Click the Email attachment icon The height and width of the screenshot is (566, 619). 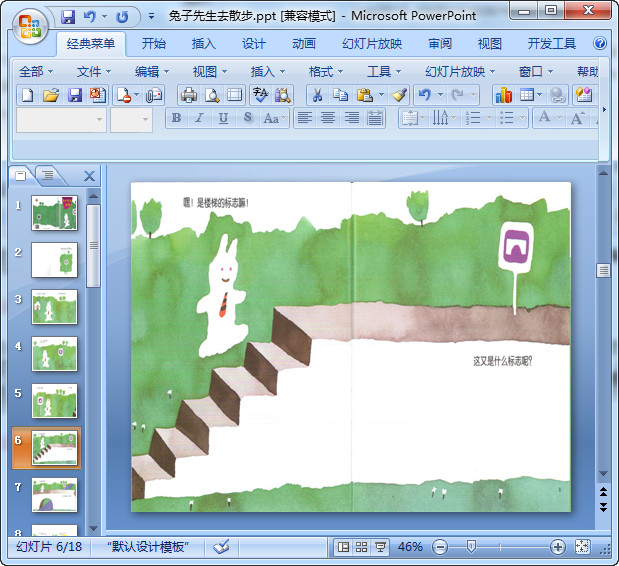coord(154,95)
